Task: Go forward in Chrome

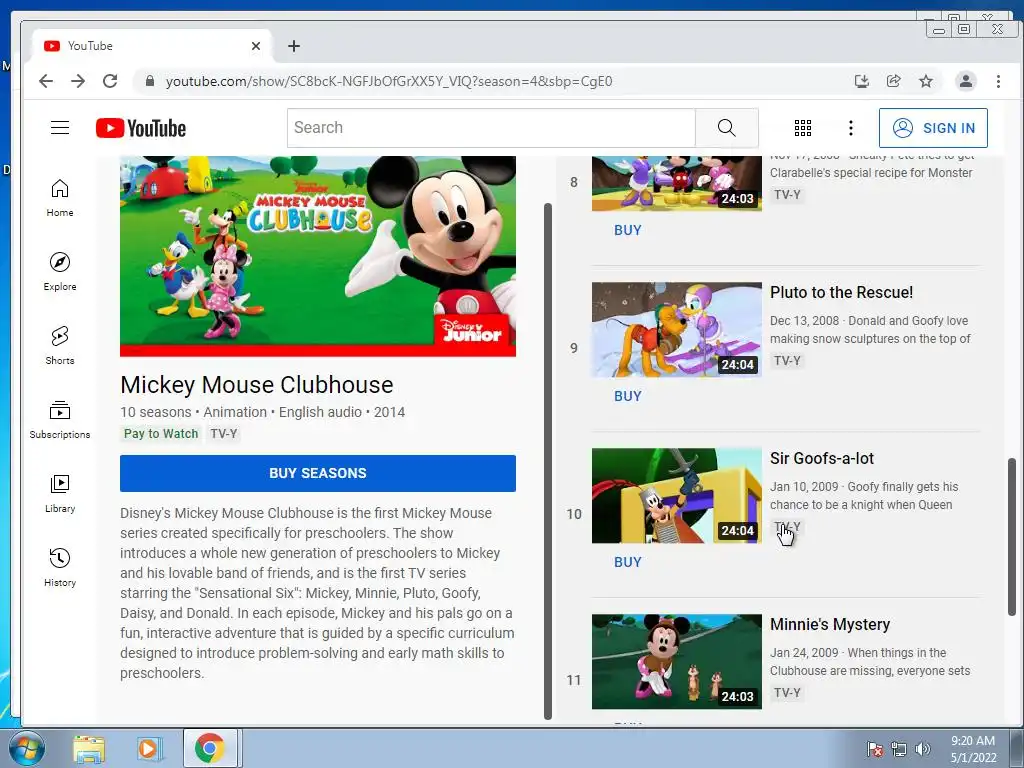Action: tap(78, 81)
